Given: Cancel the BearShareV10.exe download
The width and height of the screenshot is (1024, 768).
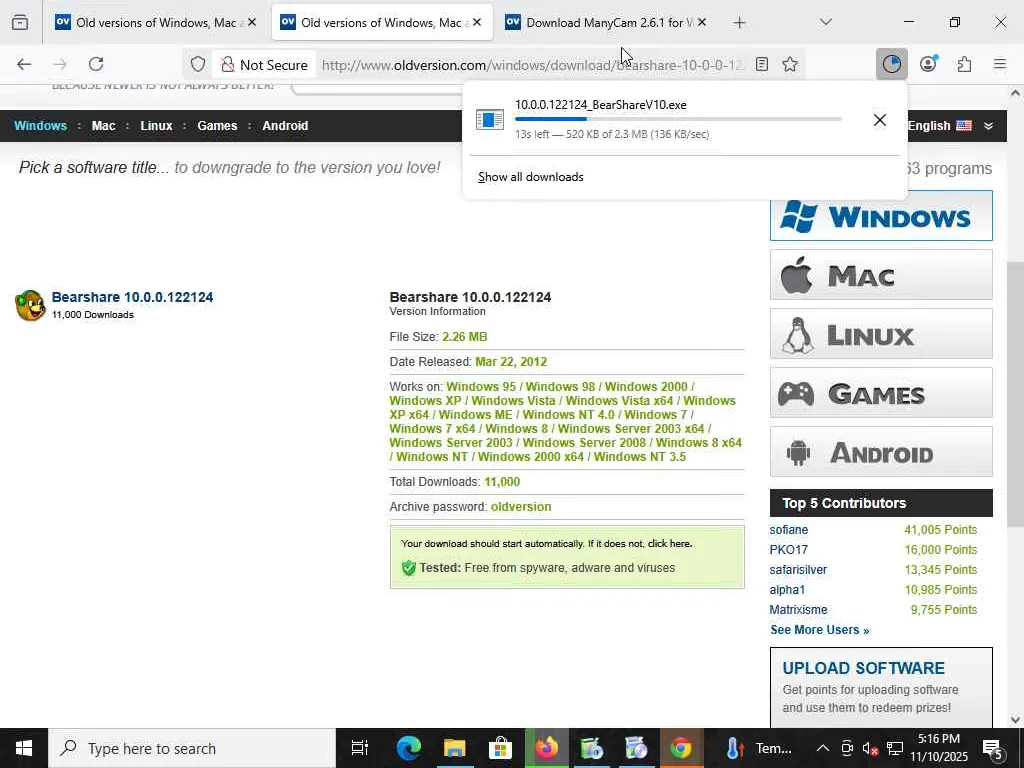Looking at the screenshot, I should tap(880, 120).
